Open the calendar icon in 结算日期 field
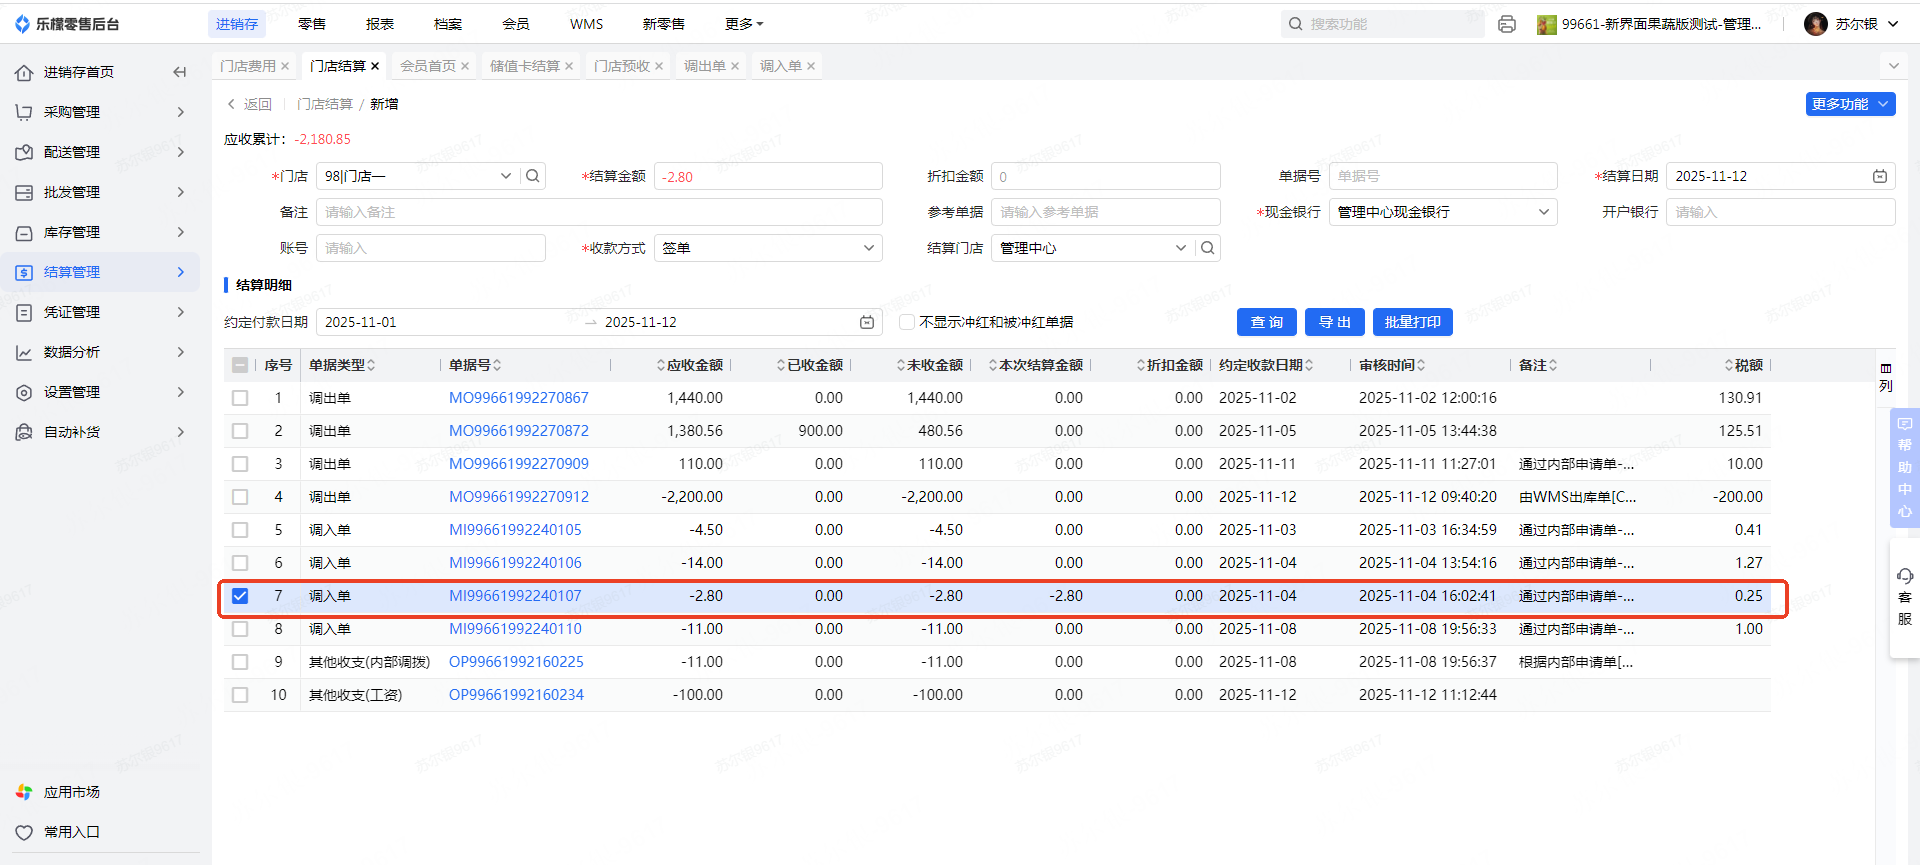Image resolution: width=1920 pixels, height=865 pixels. (x=1879, y=176)
